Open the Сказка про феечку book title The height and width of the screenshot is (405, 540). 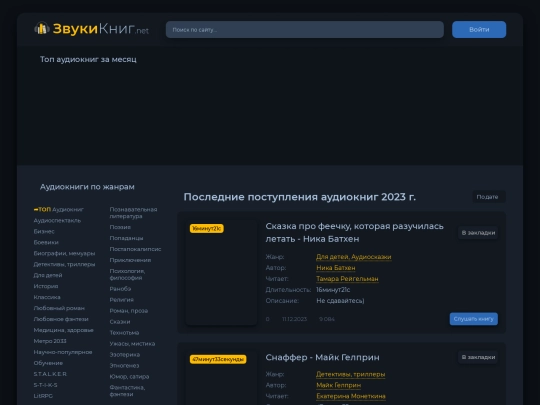(x=354, y=232)
